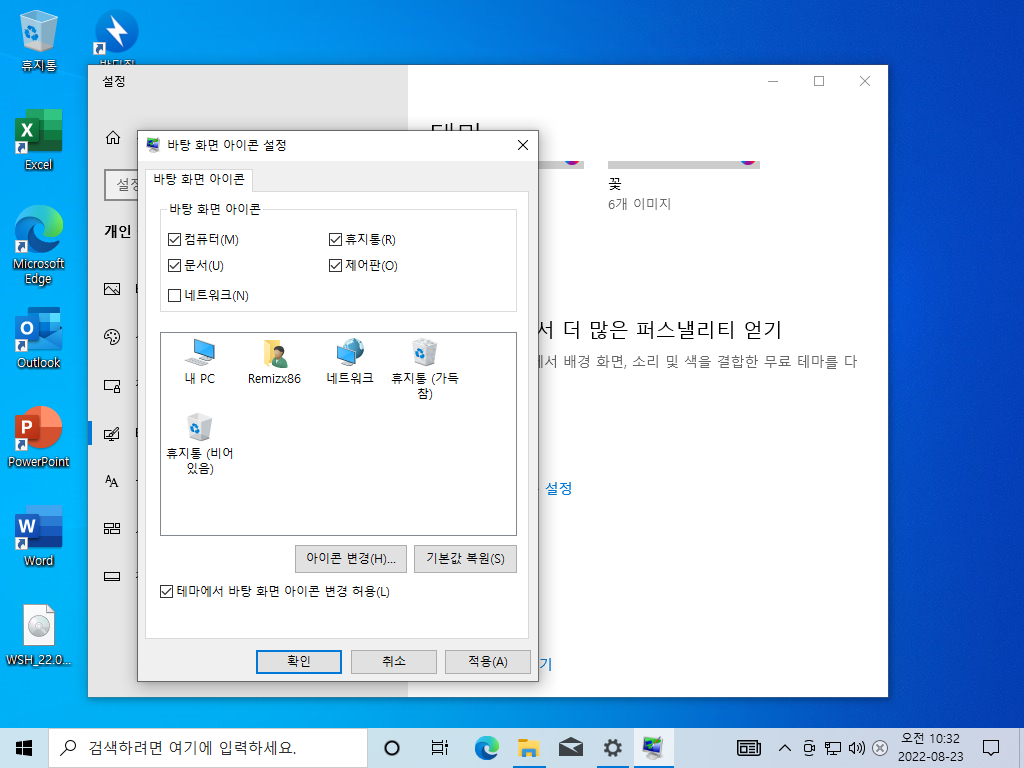Enable the 네트워크(N) checkbox
Image resolution: width=1024 pixels, height=768 pixels.
coord(174,295)
